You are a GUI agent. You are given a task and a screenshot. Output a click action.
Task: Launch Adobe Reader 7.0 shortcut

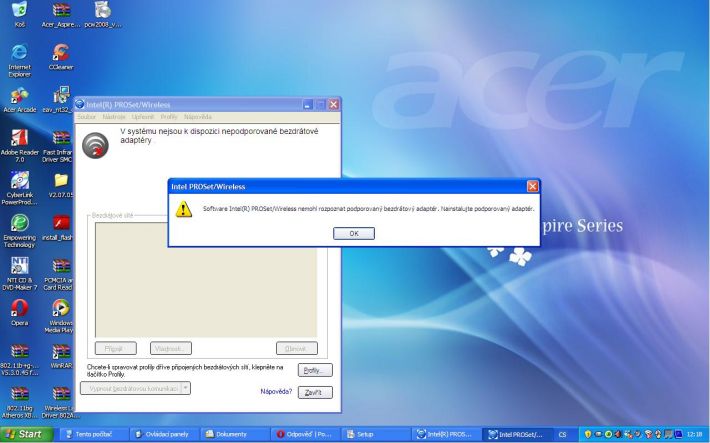click(x=19, y=146)
